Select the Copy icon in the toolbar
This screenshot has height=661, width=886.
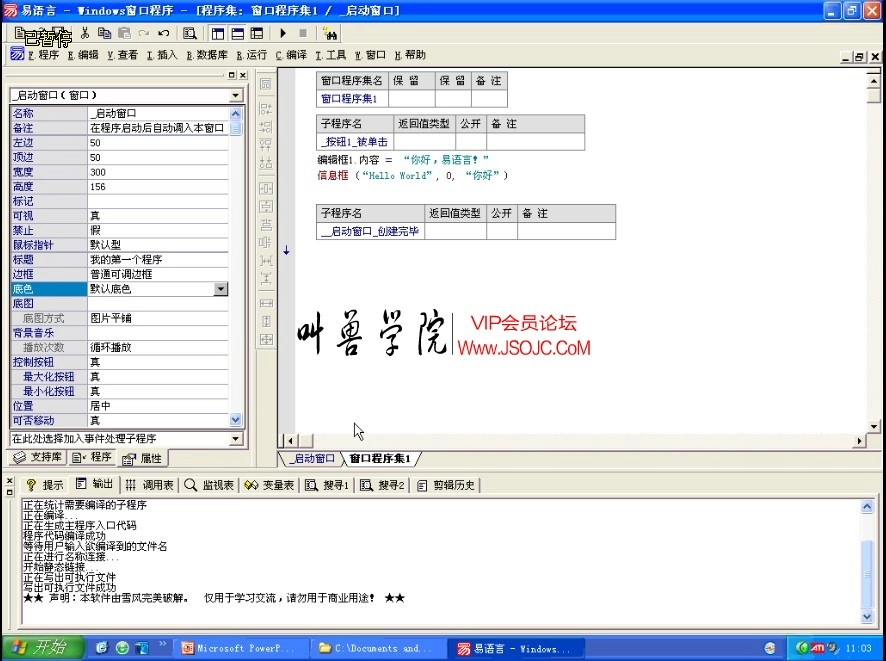(105, 33)
